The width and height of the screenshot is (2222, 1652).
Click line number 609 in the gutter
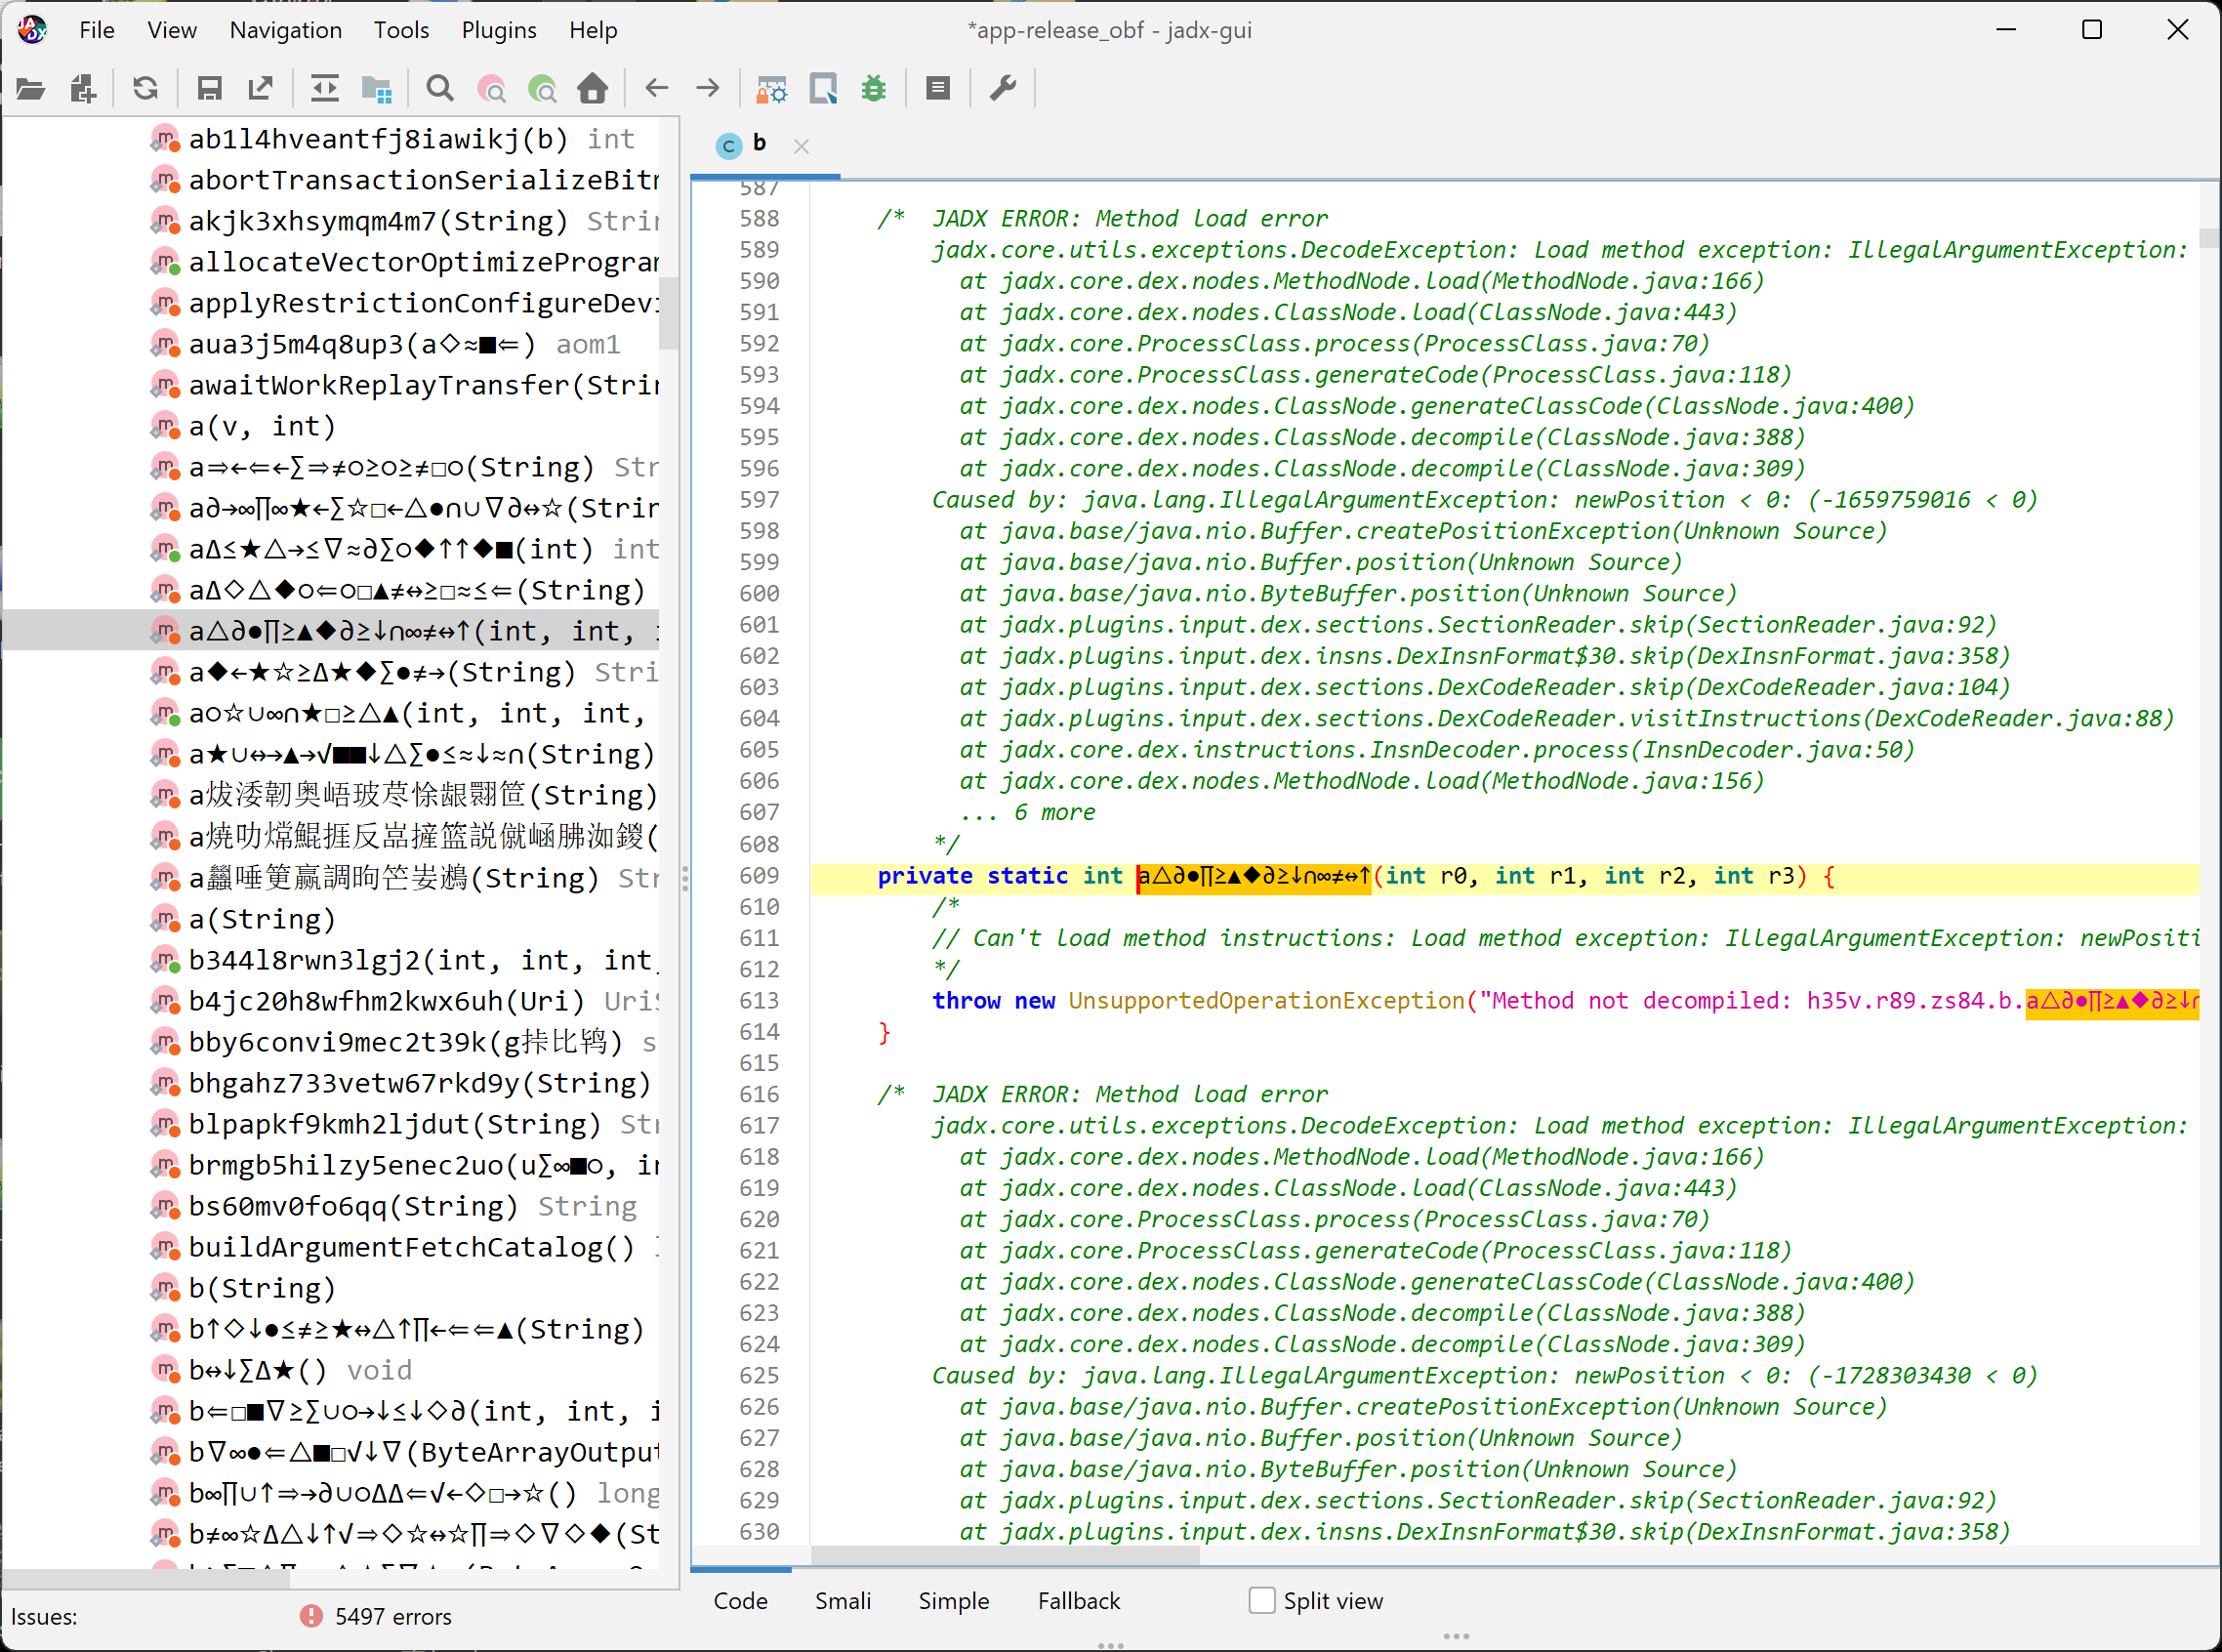click(x=759, y=876)
